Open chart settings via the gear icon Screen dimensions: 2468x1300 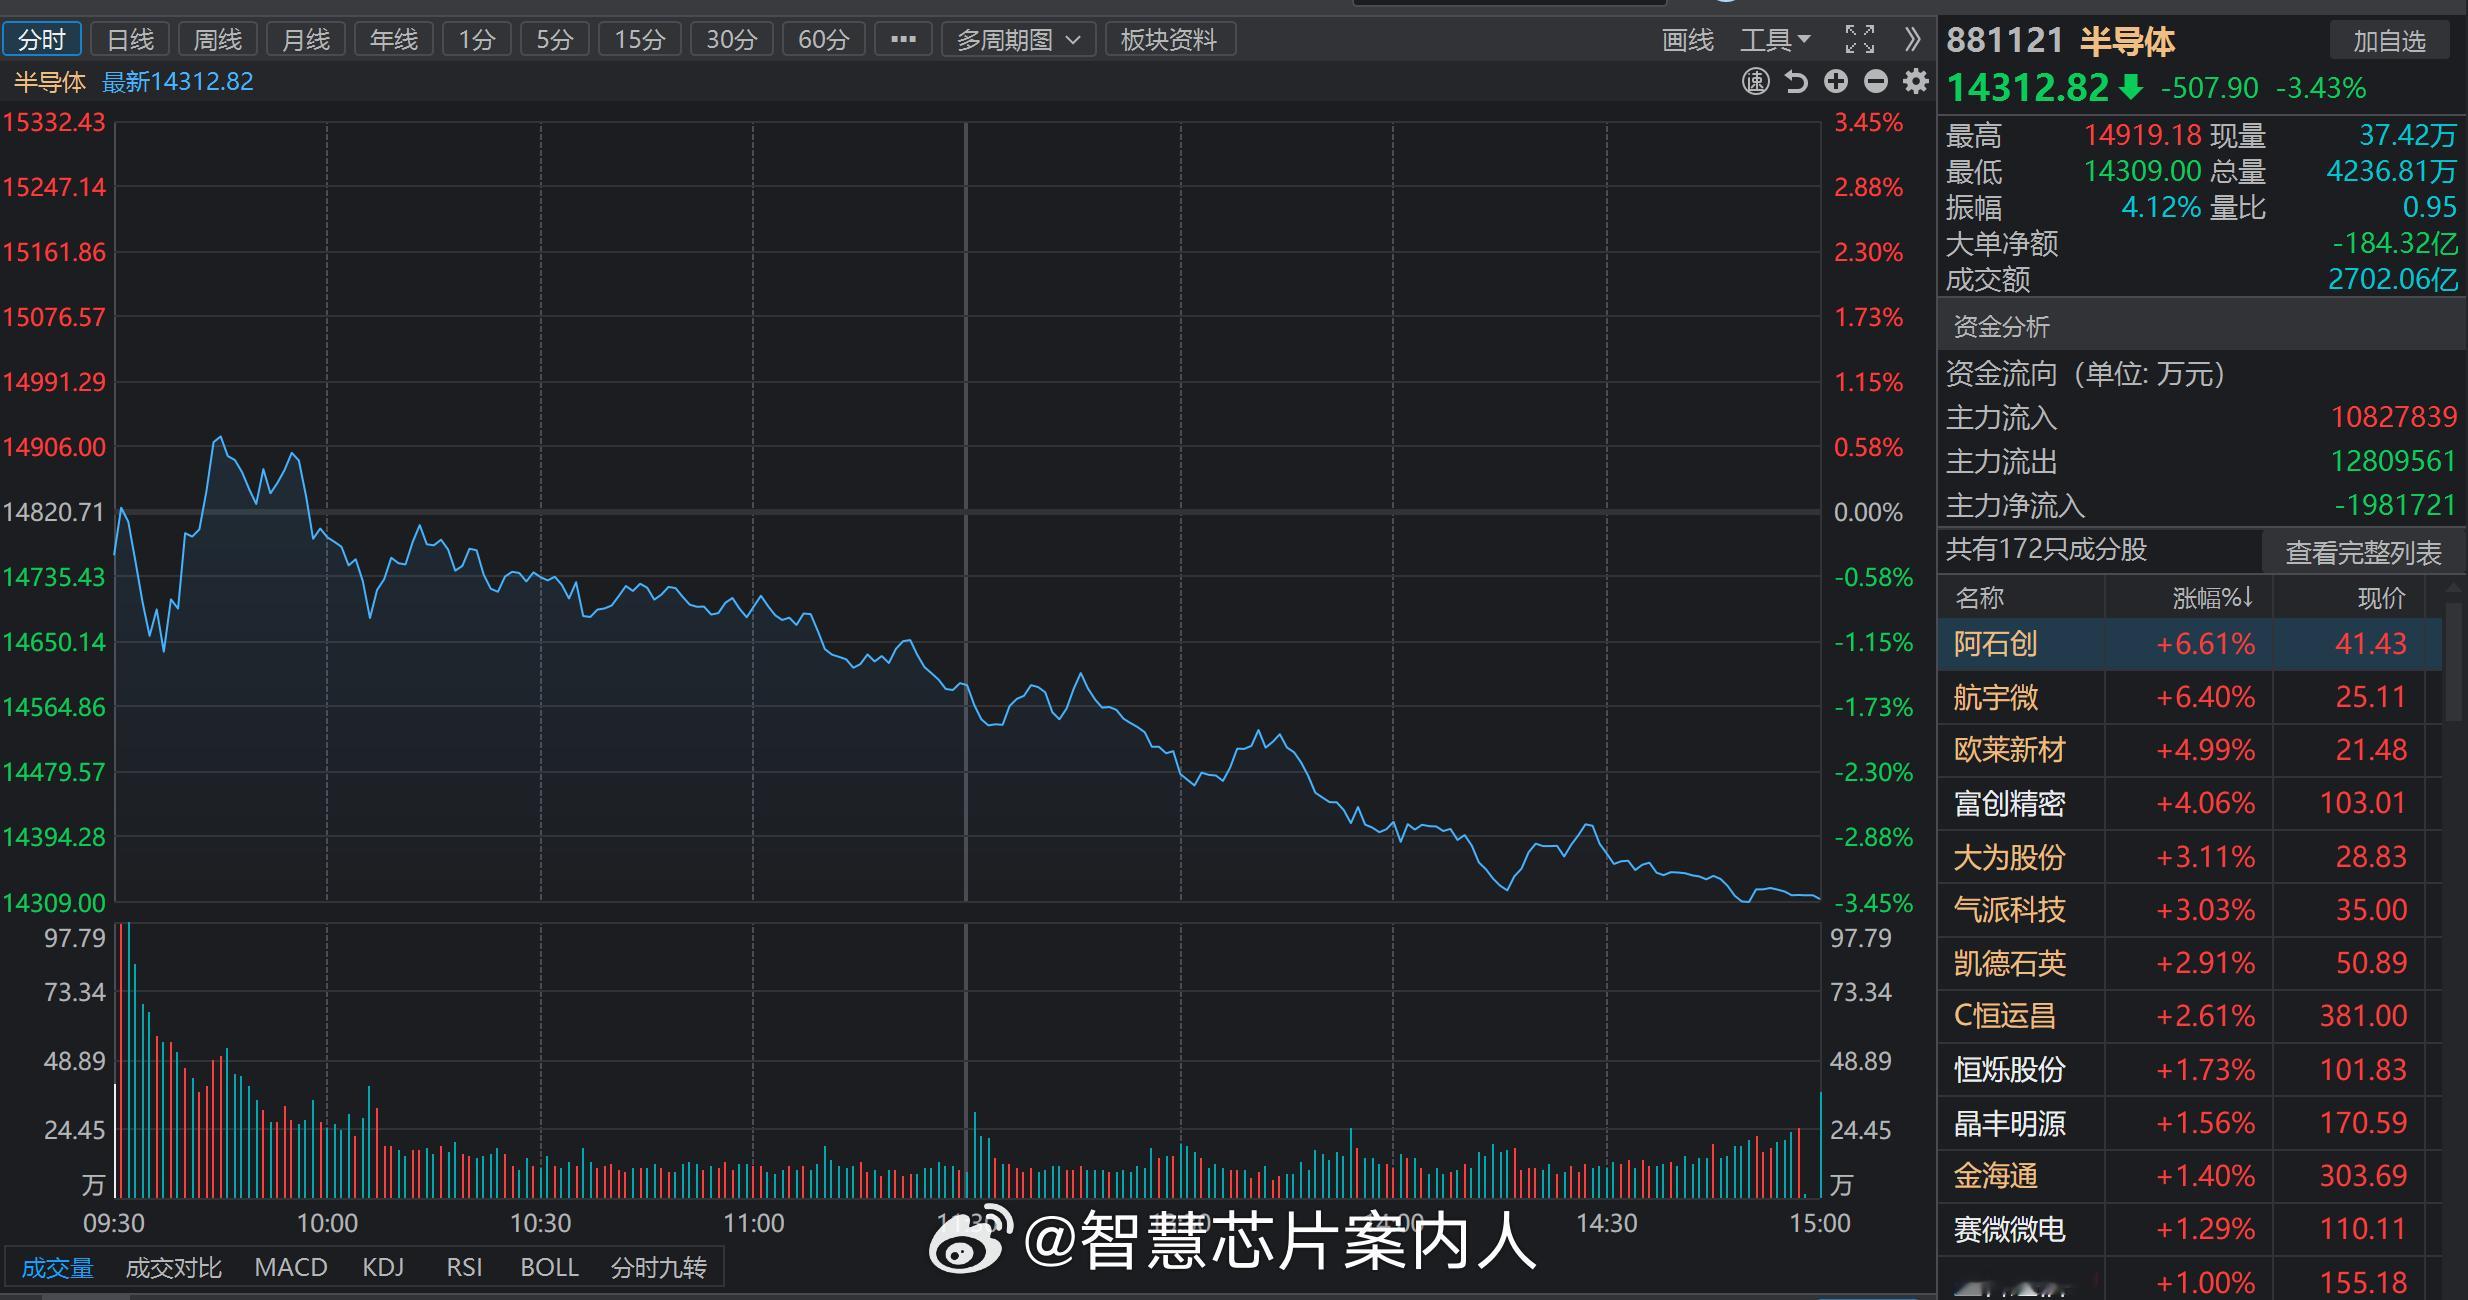(1916, 81)
